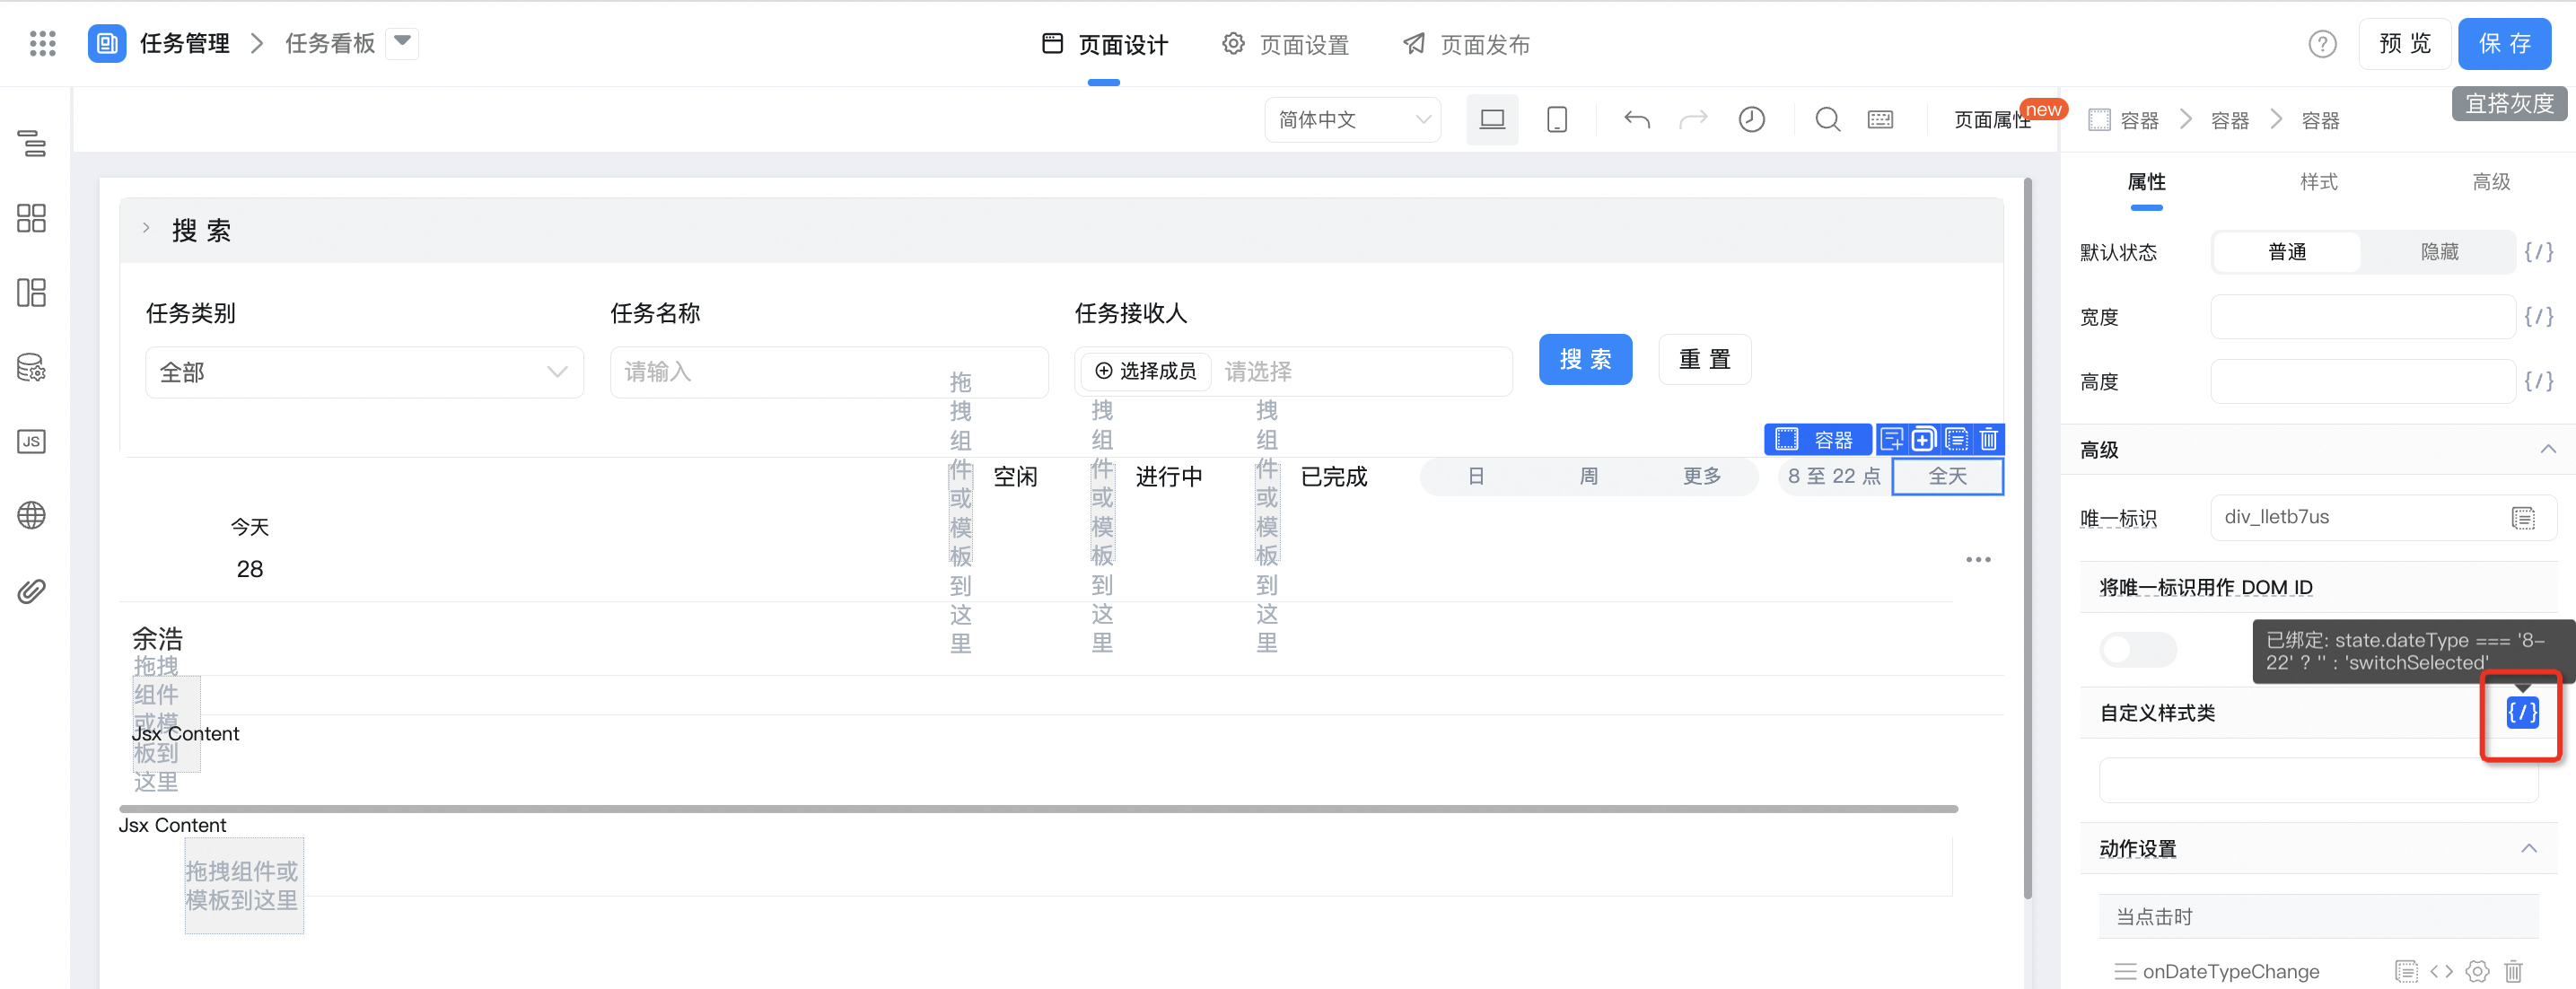The image size is (2576, 989).
Task: Expand the 搜索 panel chevron
Action: click(146, 229)
